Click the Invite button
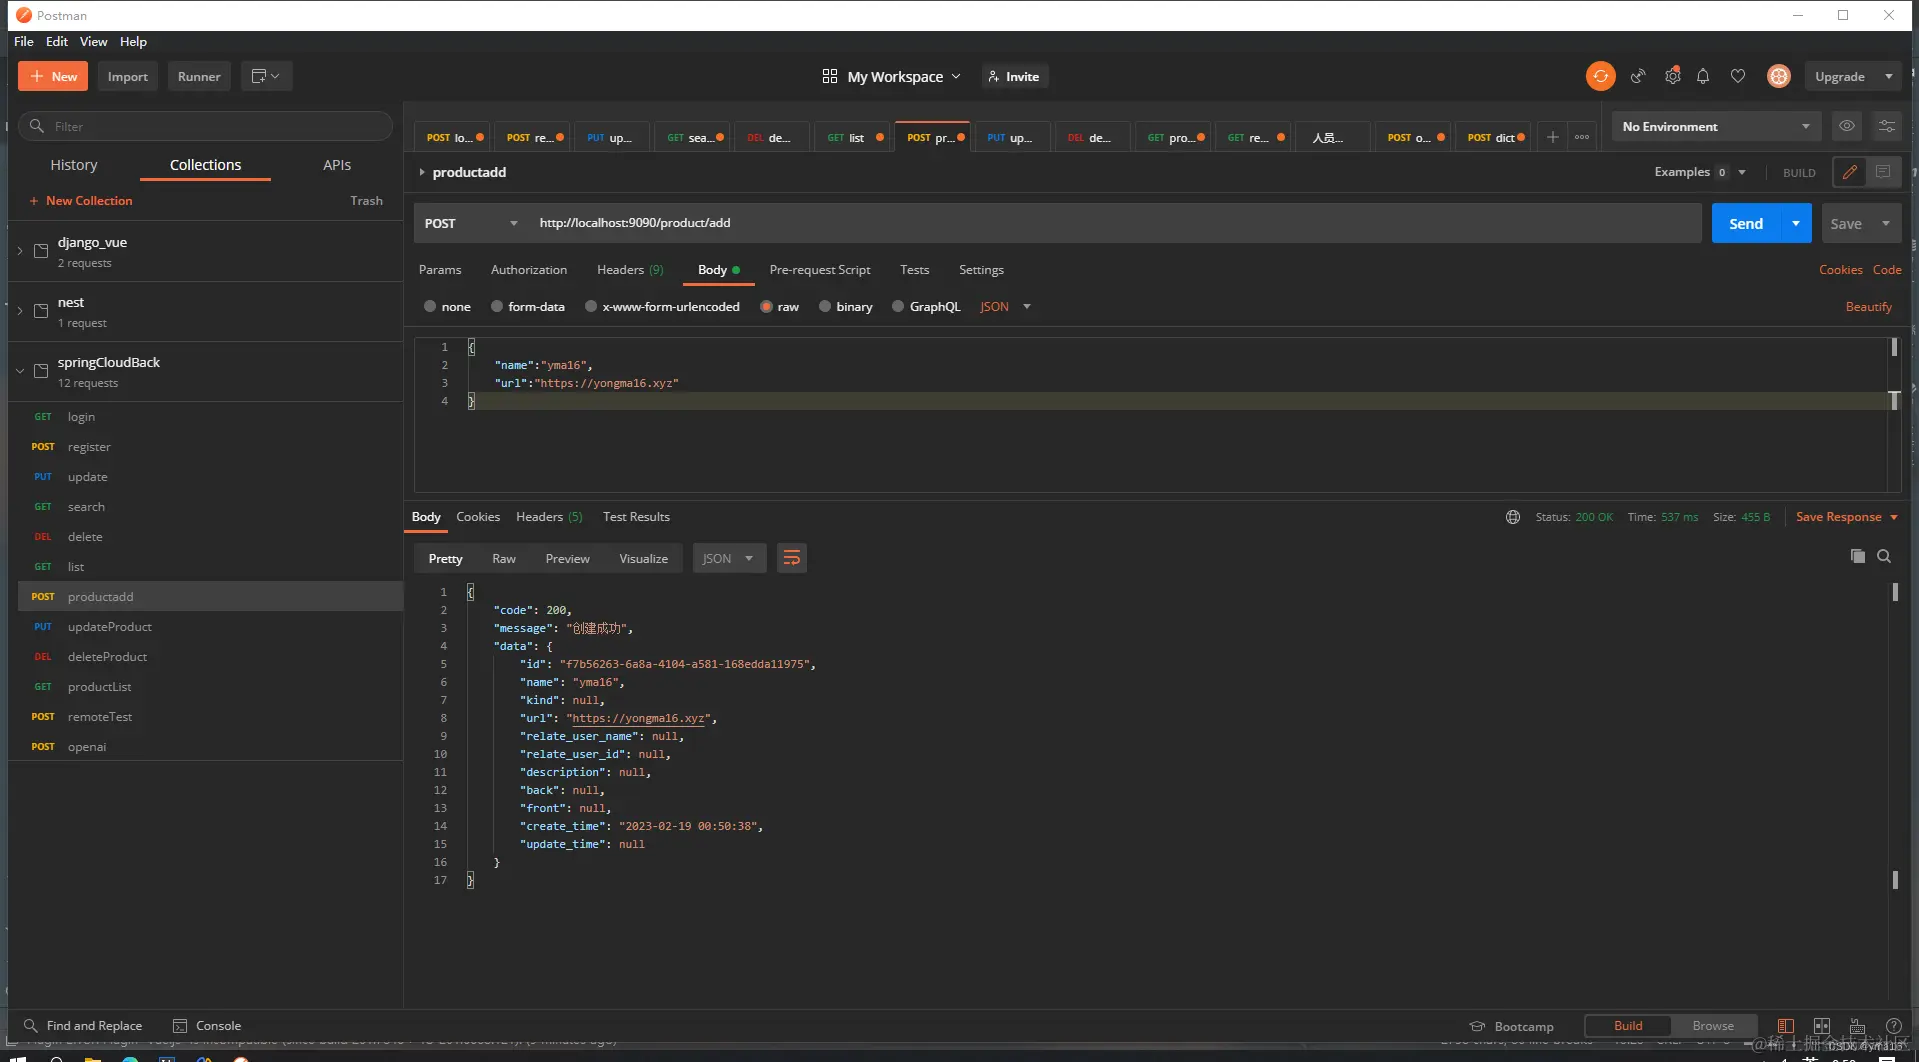This screenshot has width=1919, height=1062. 1014,76
